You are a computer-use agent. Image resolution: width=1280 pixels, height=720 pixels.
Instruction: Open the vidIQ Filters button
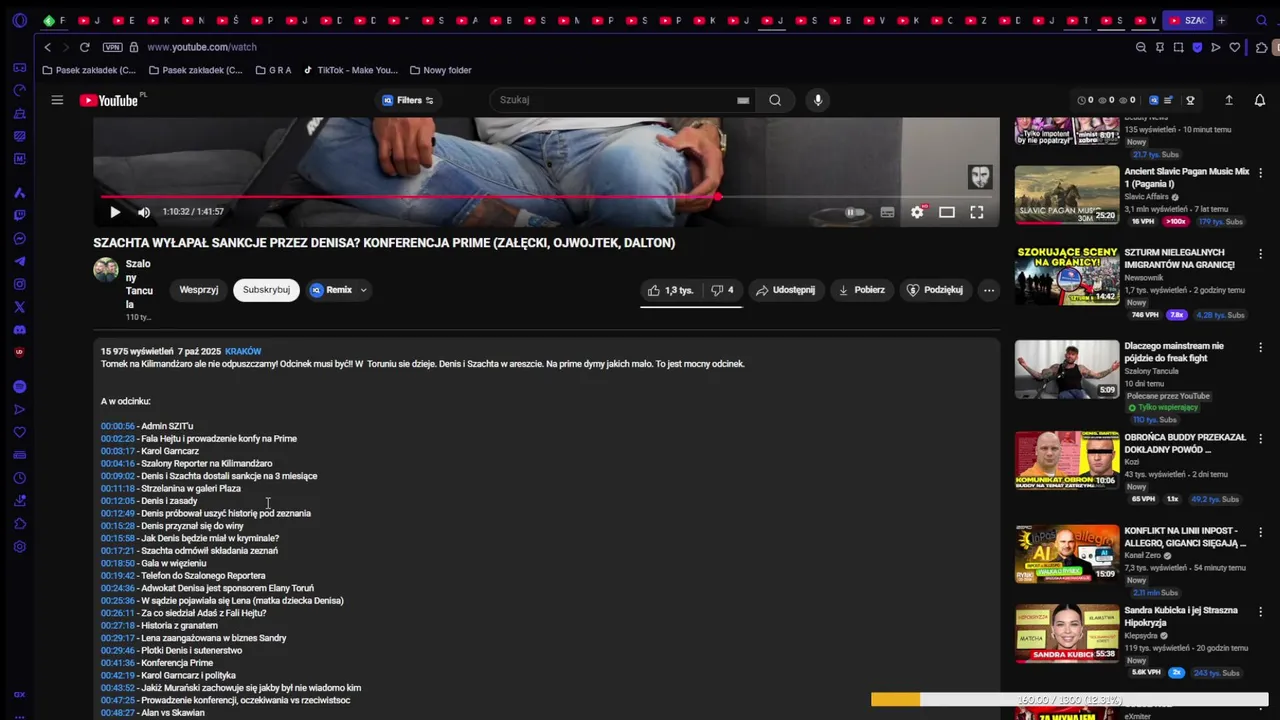[x=408, y=100]
